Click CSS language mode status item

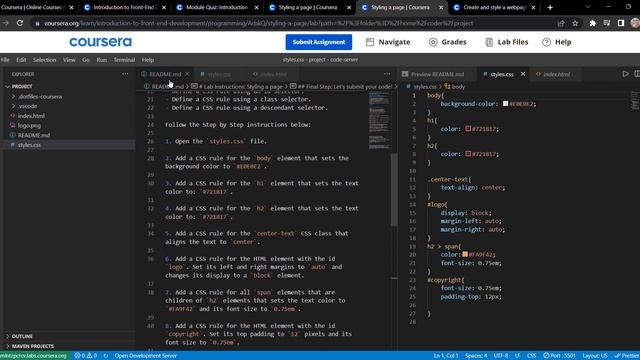pyautogui.click(x=531, y=356)
